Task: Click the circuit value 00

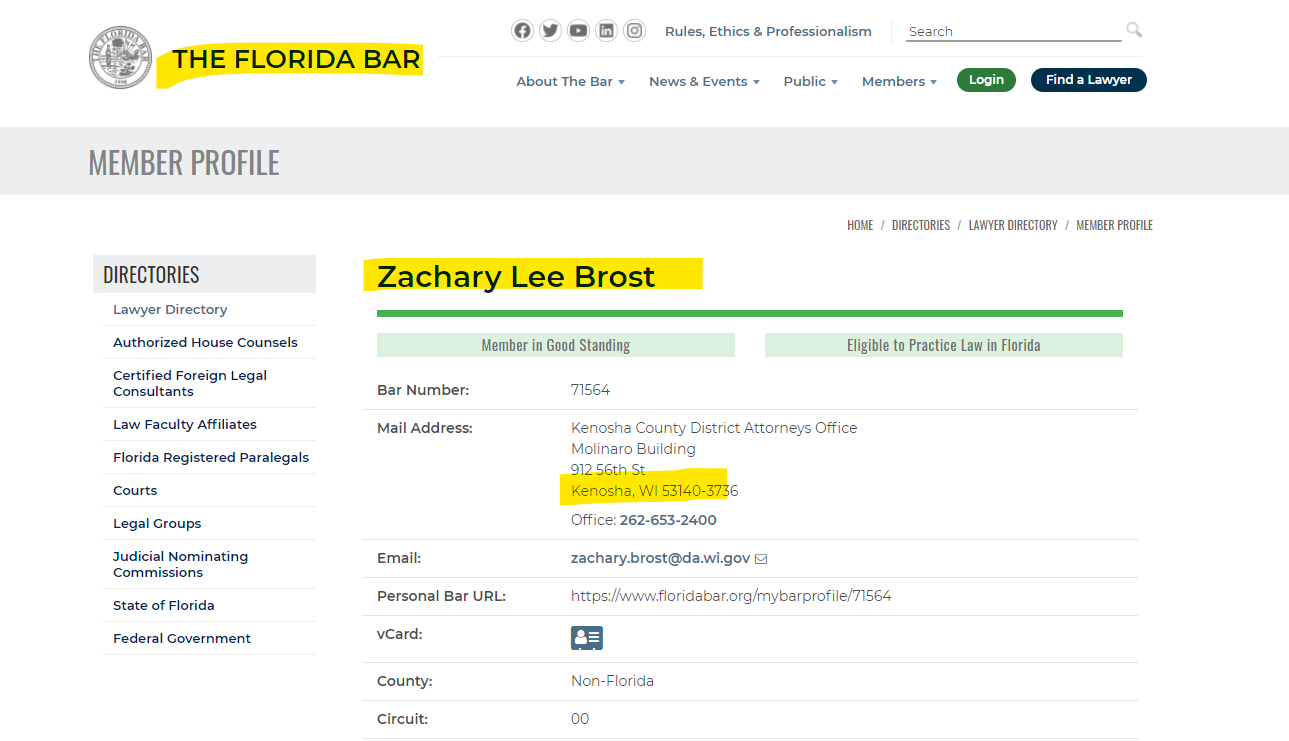Action: [x=580, y=719]
